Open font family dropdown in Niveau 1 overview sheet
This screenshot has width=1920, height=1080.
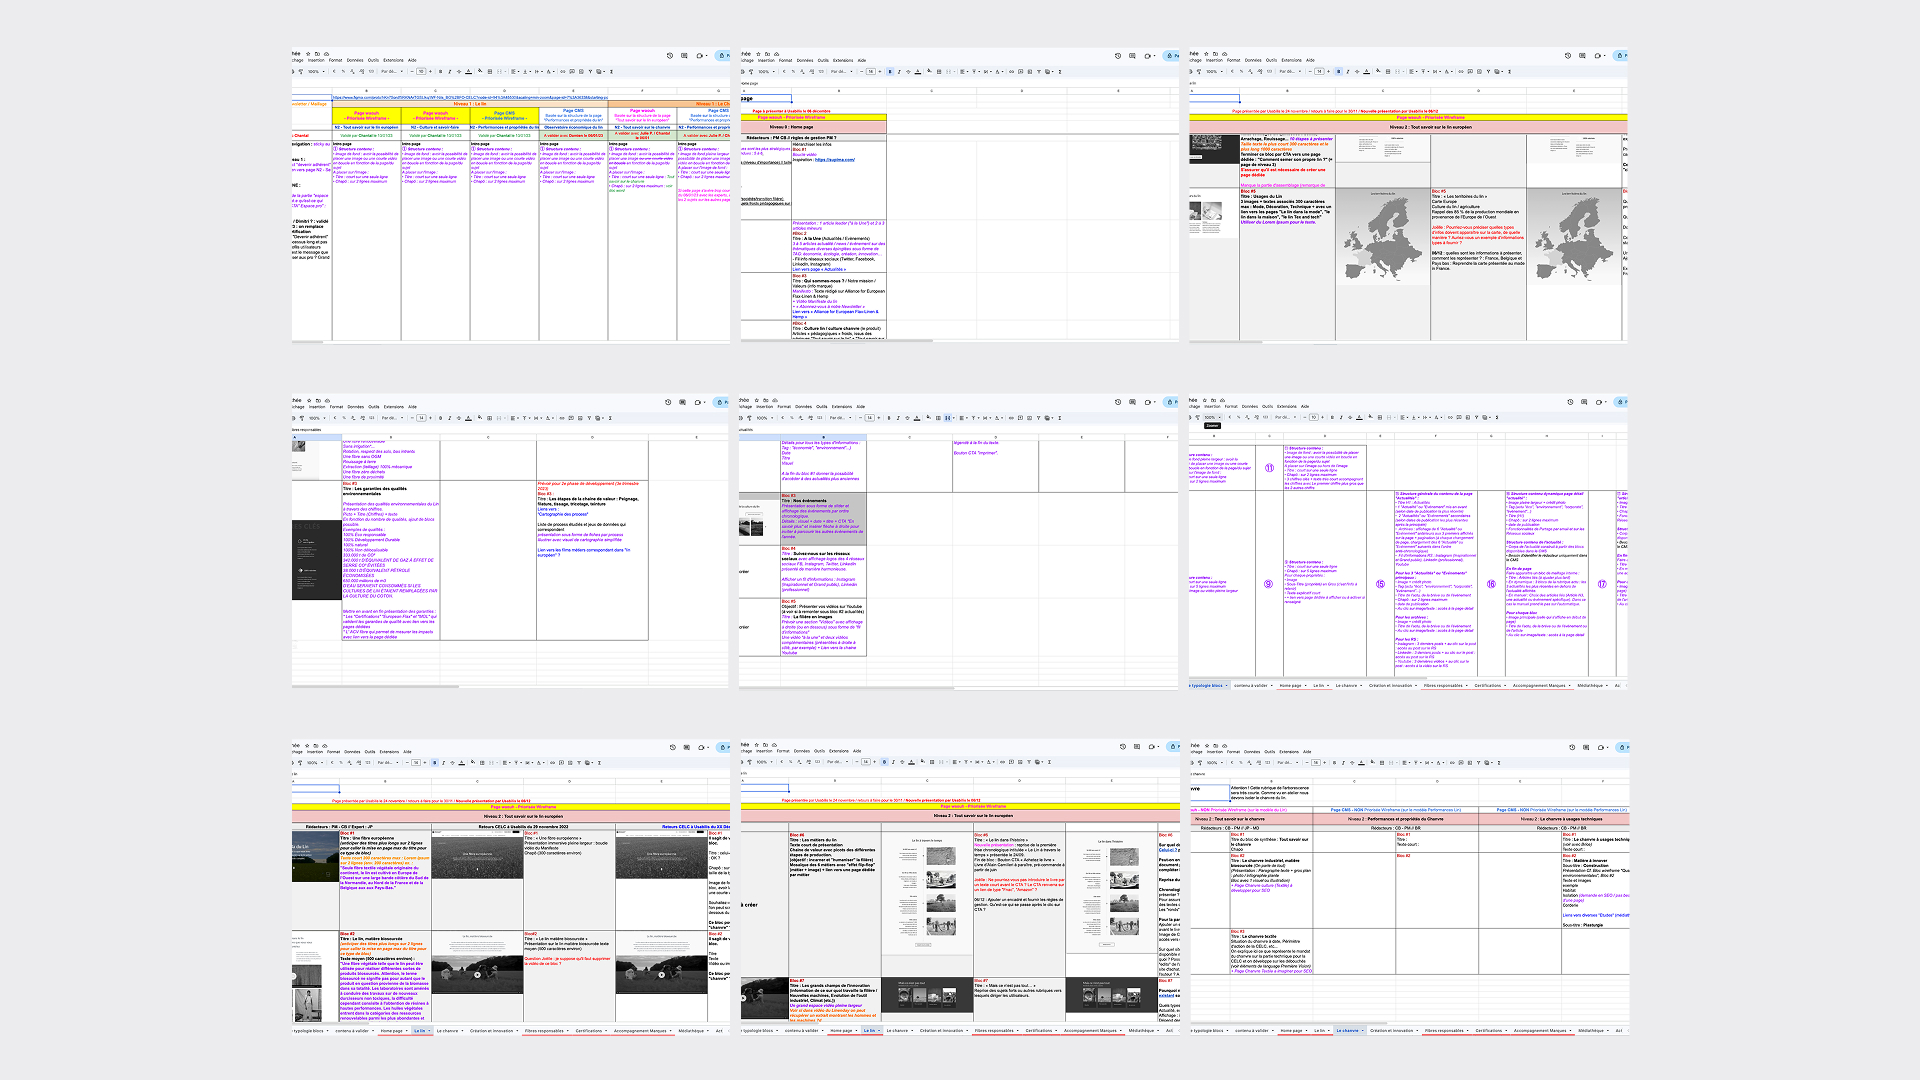[x=392, y=72]
